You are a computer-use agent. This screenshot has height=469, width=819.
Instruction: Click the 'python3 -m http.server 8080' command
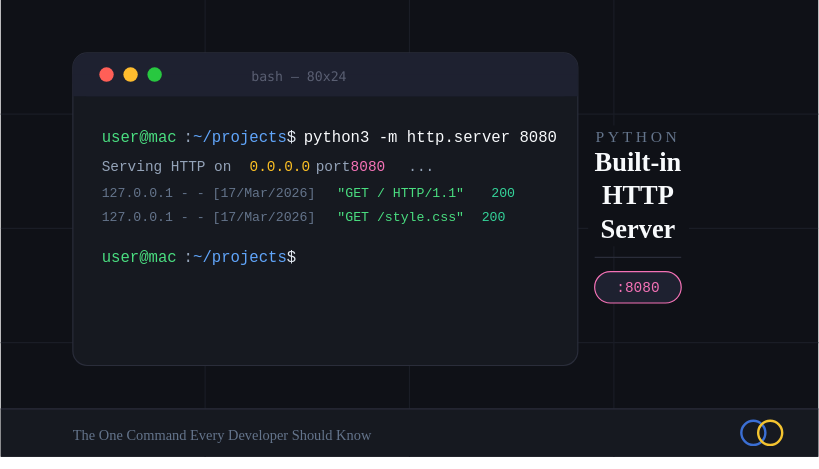430,137
